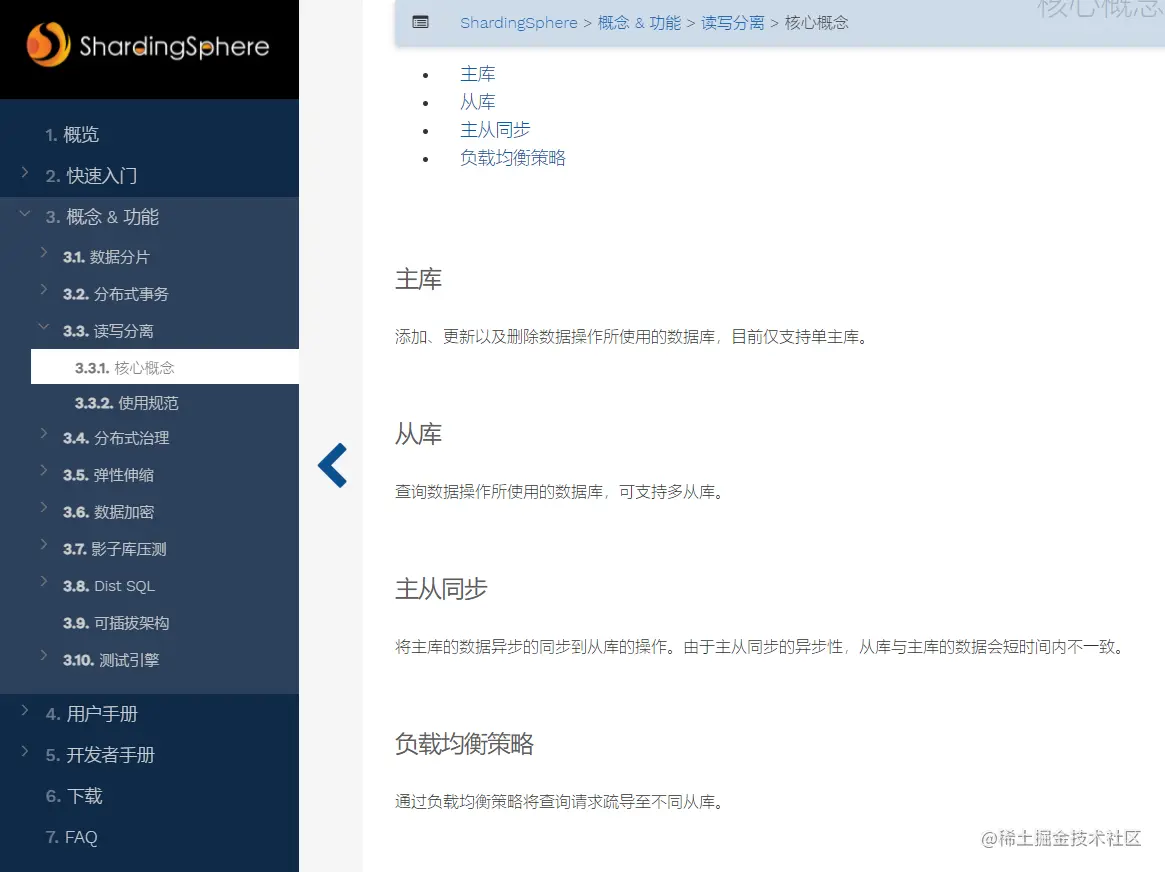The height and width of the screenshot is (872, 1165).
Task: Click the 从库 section heading
Action: click(418, 434)
